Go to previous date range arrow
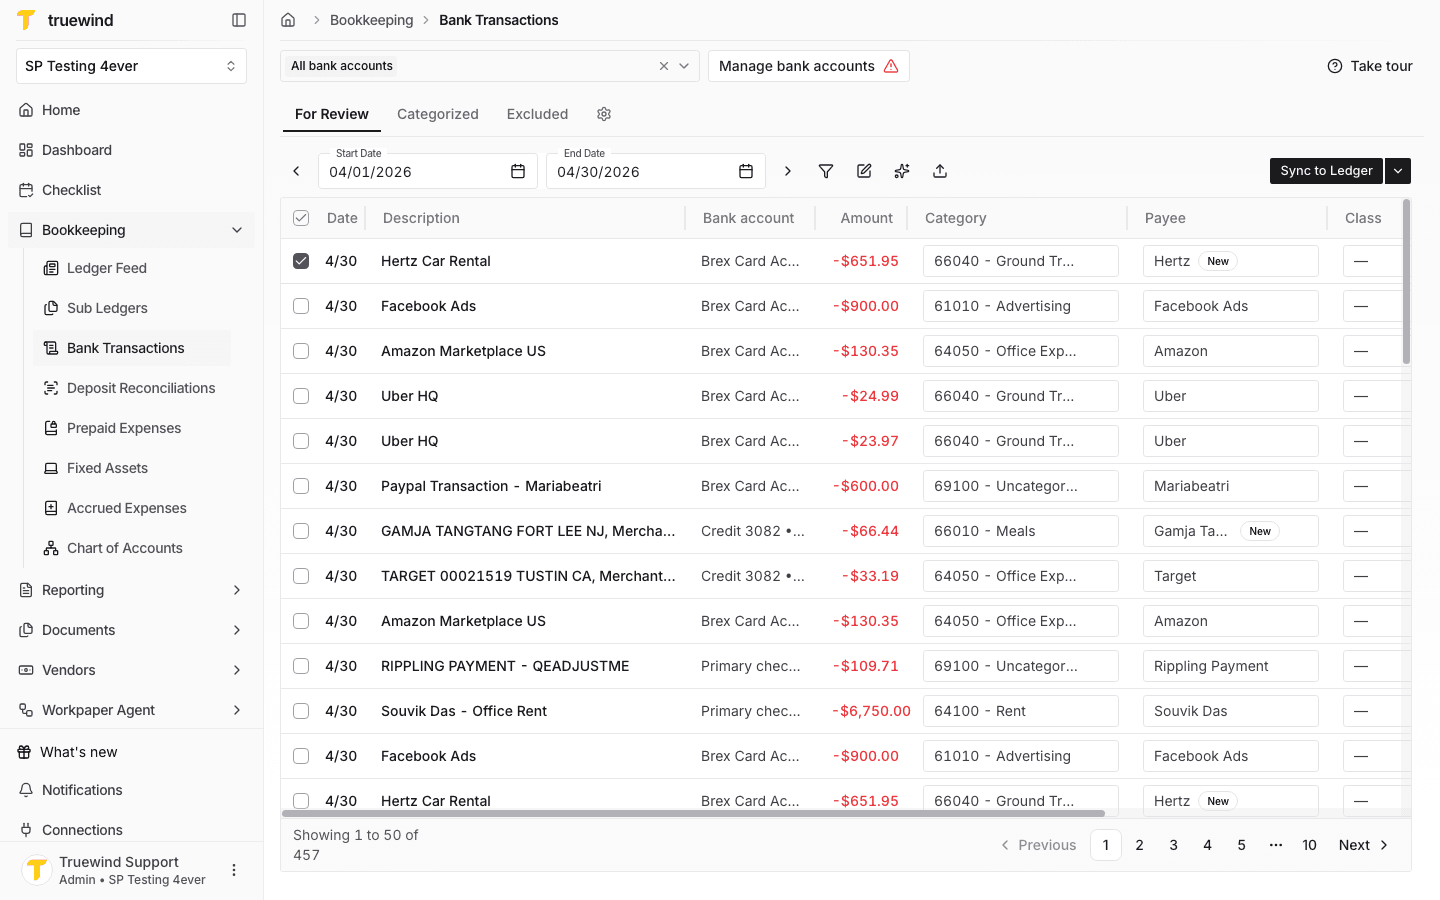This screenshot has width=1440, height=900. (x=296, y=171)
